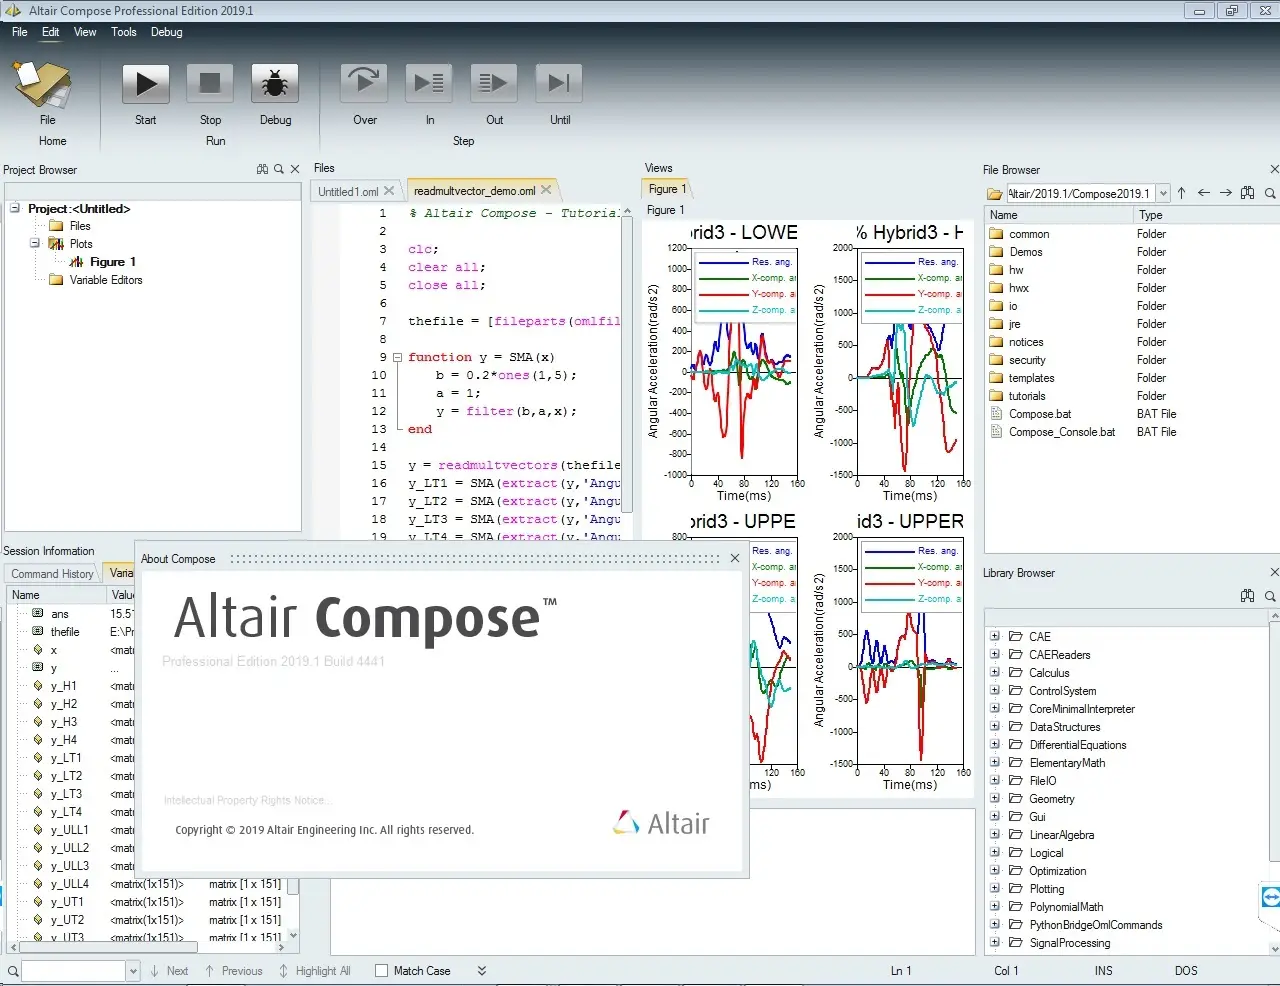Navigate back in File Browser
The height and width of the screenshot is (986, 1280).
(1203, 193)
